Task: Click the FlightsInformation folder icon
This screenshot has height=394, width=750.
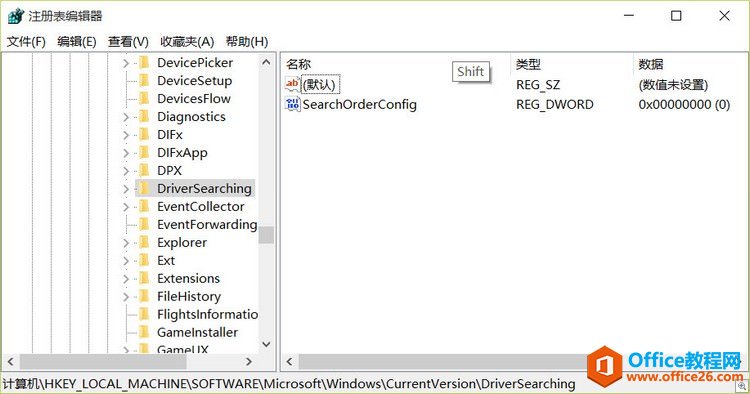Action: pyautogui.click(x=144, y=314)
